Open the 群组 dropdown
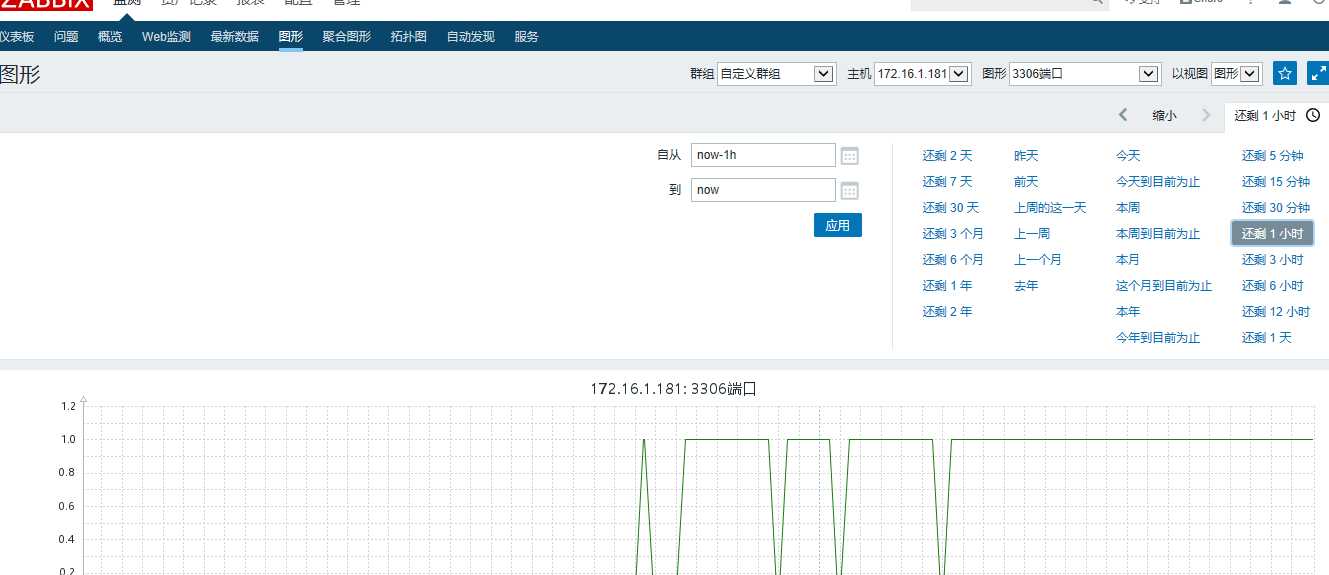This screenshot has width=1329, height=575. coord(777,74)
